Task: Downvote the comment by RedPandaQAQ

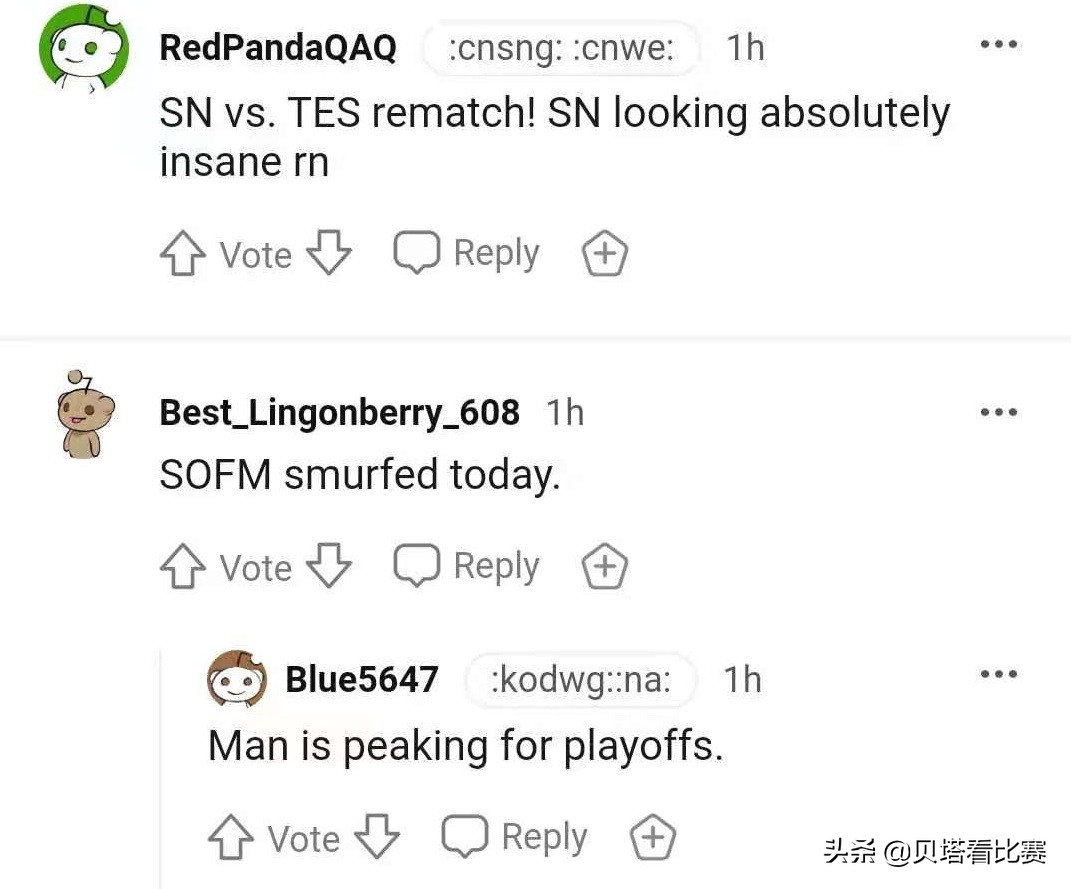Action: [x=328, y=253]
